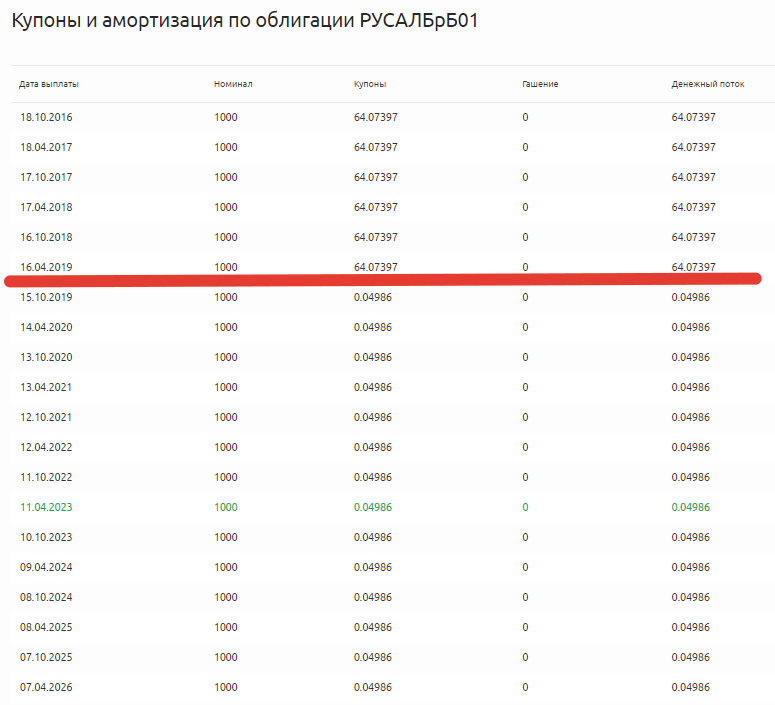Click the page title mentioning РУСАЛБрБ01
The width and height of the screenshot is (775, 705).
pos(244,21)
